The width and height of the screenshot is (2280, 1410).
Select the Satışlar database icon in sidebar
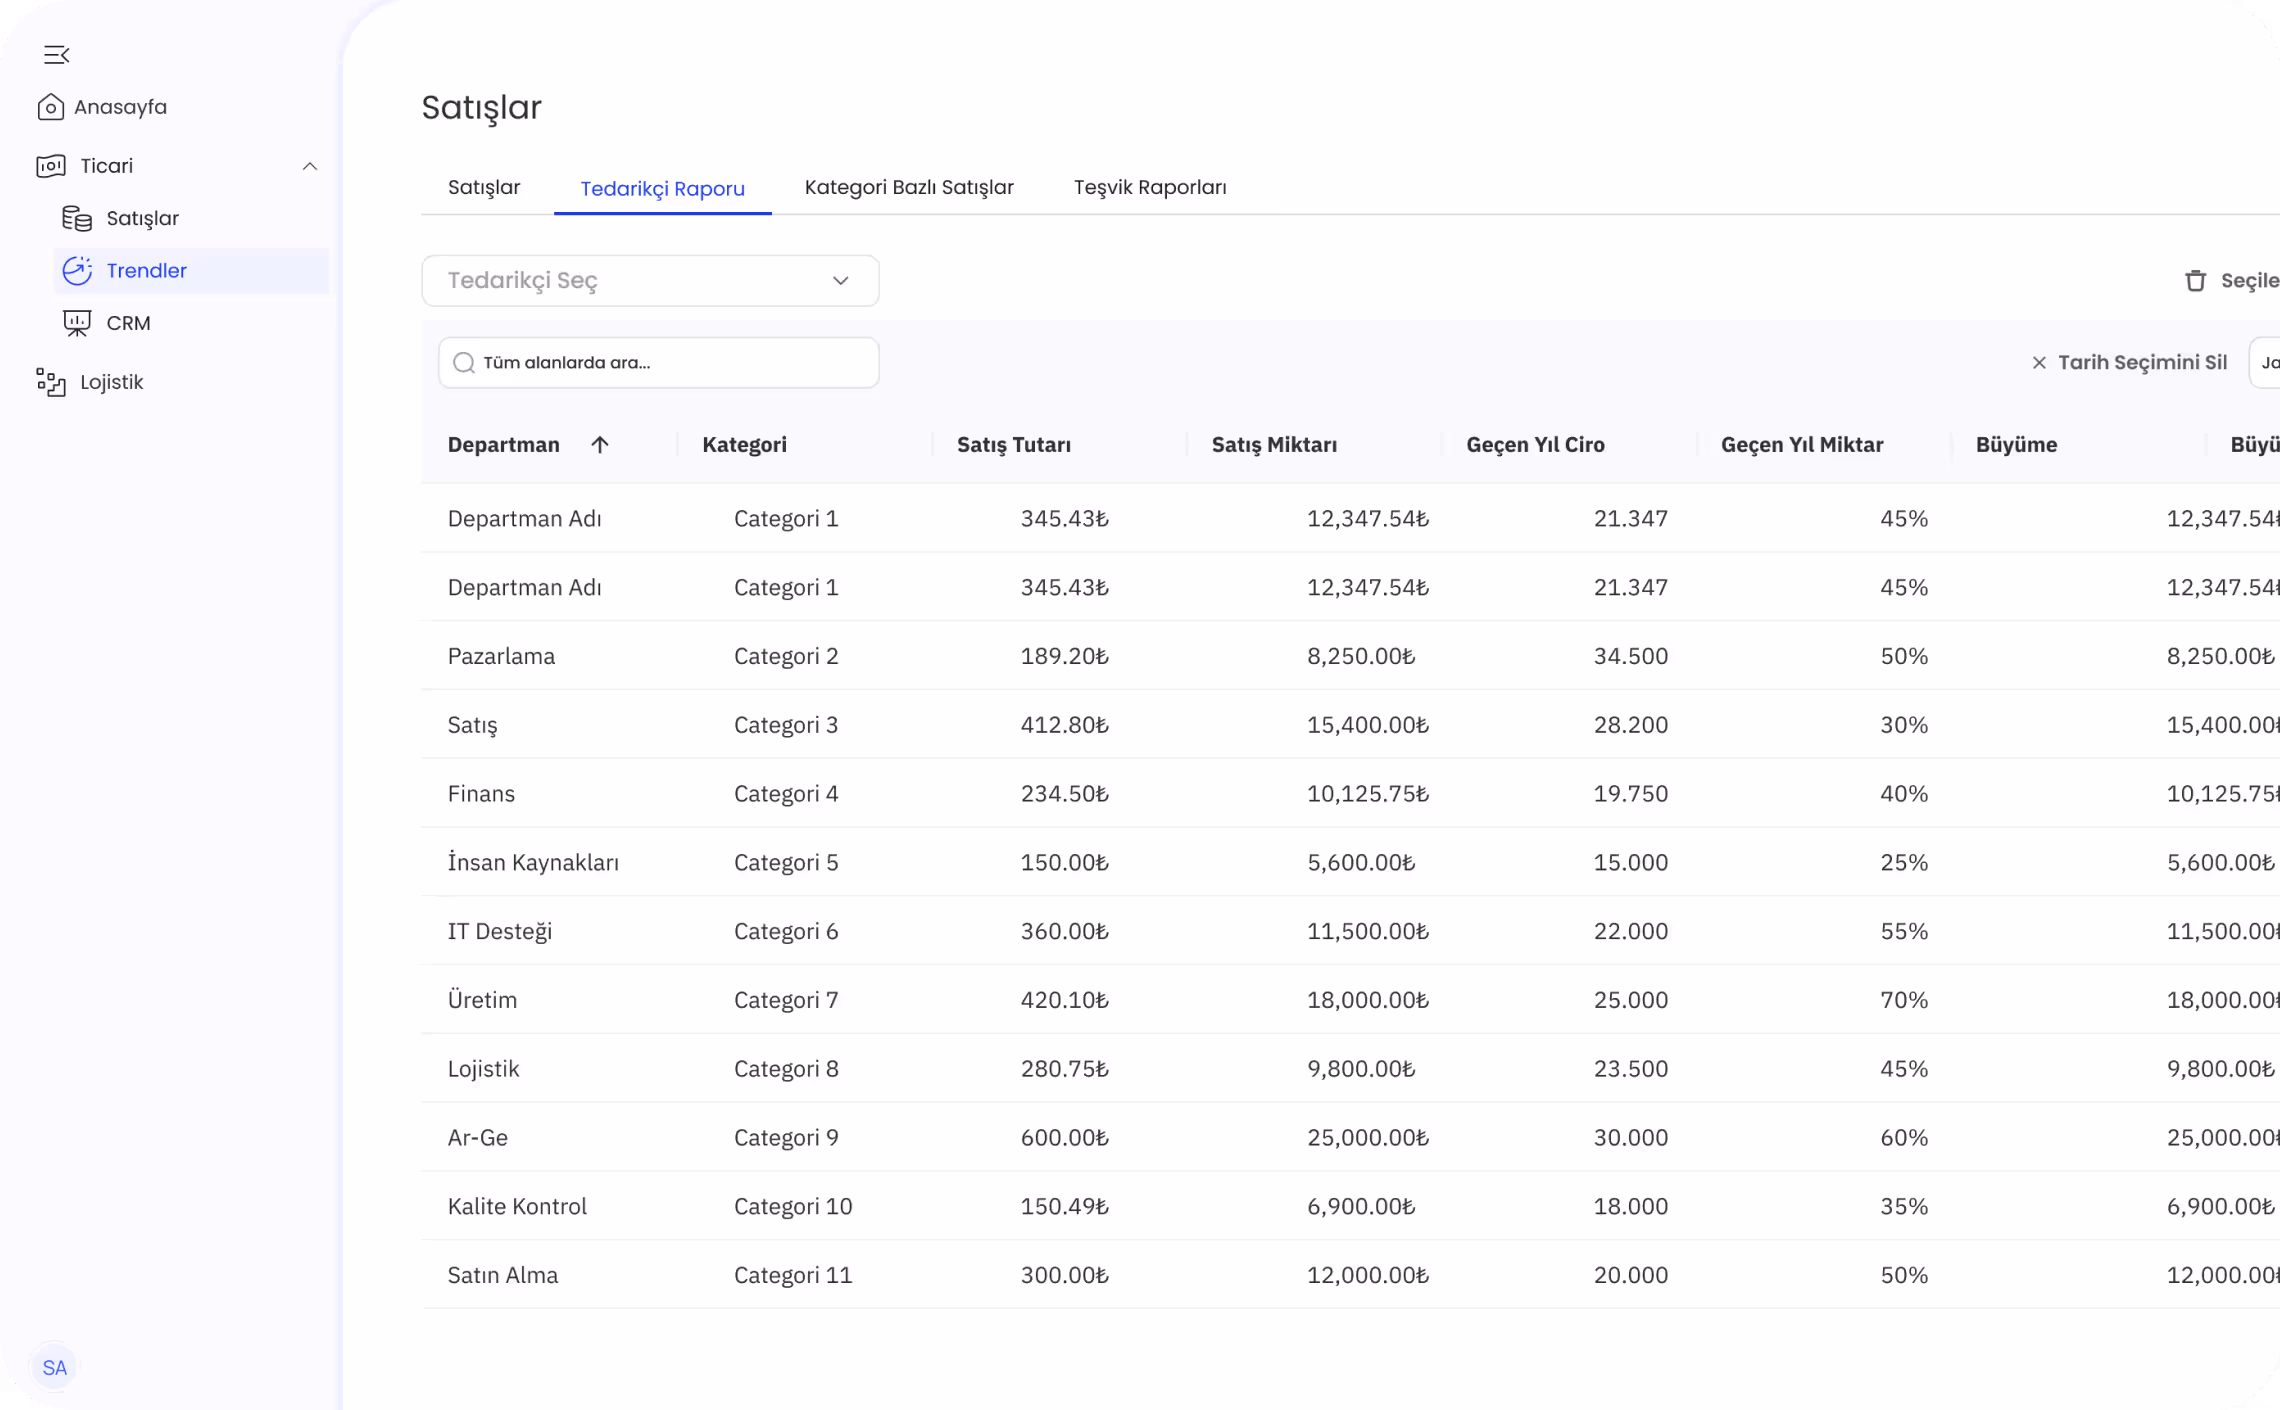[77, 218]
